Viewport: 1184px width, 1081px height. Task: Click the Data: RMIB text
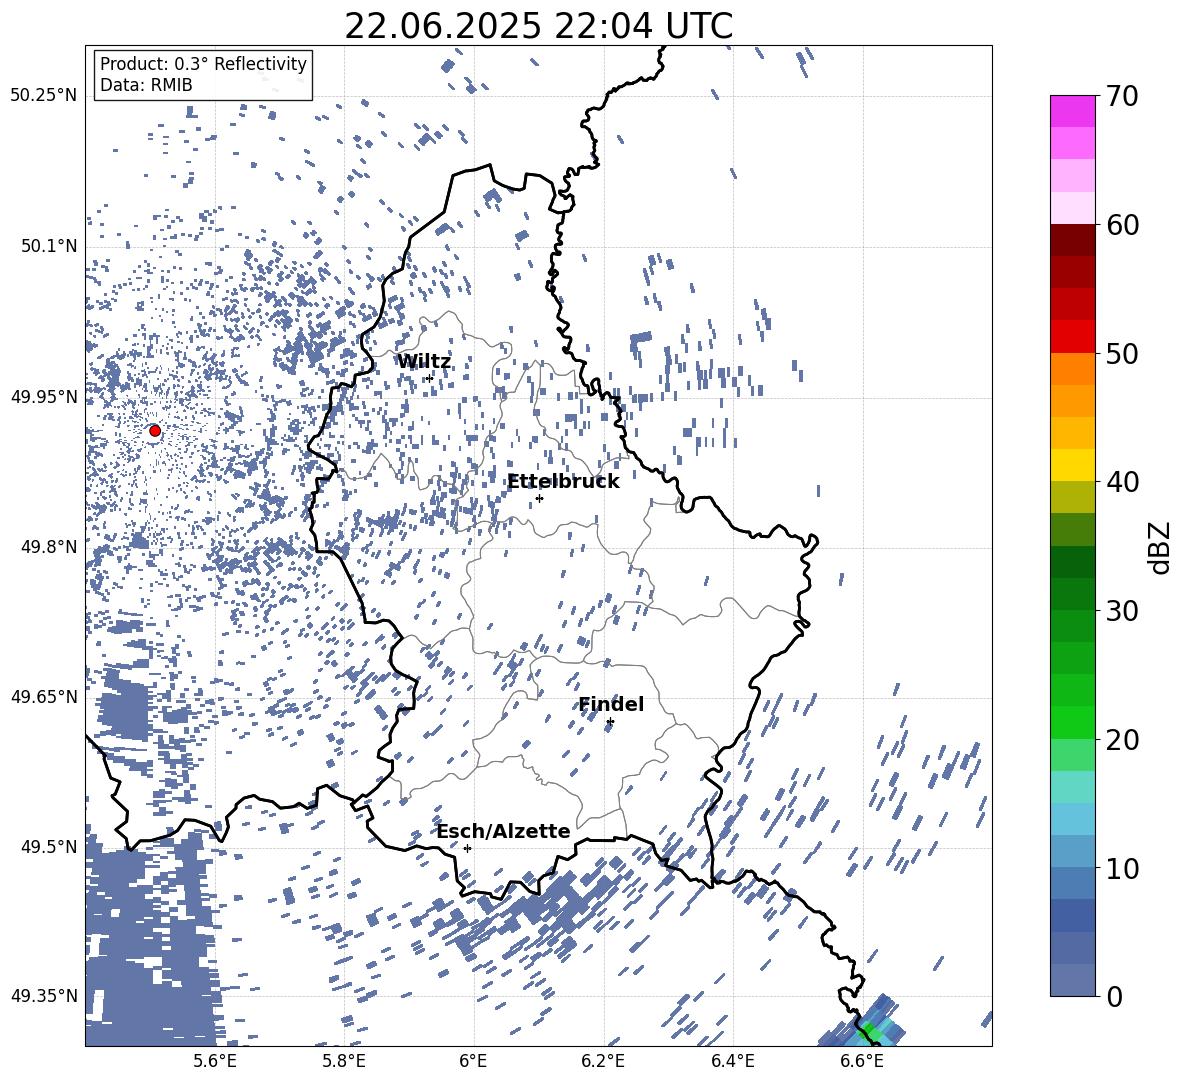pos(146,85)
